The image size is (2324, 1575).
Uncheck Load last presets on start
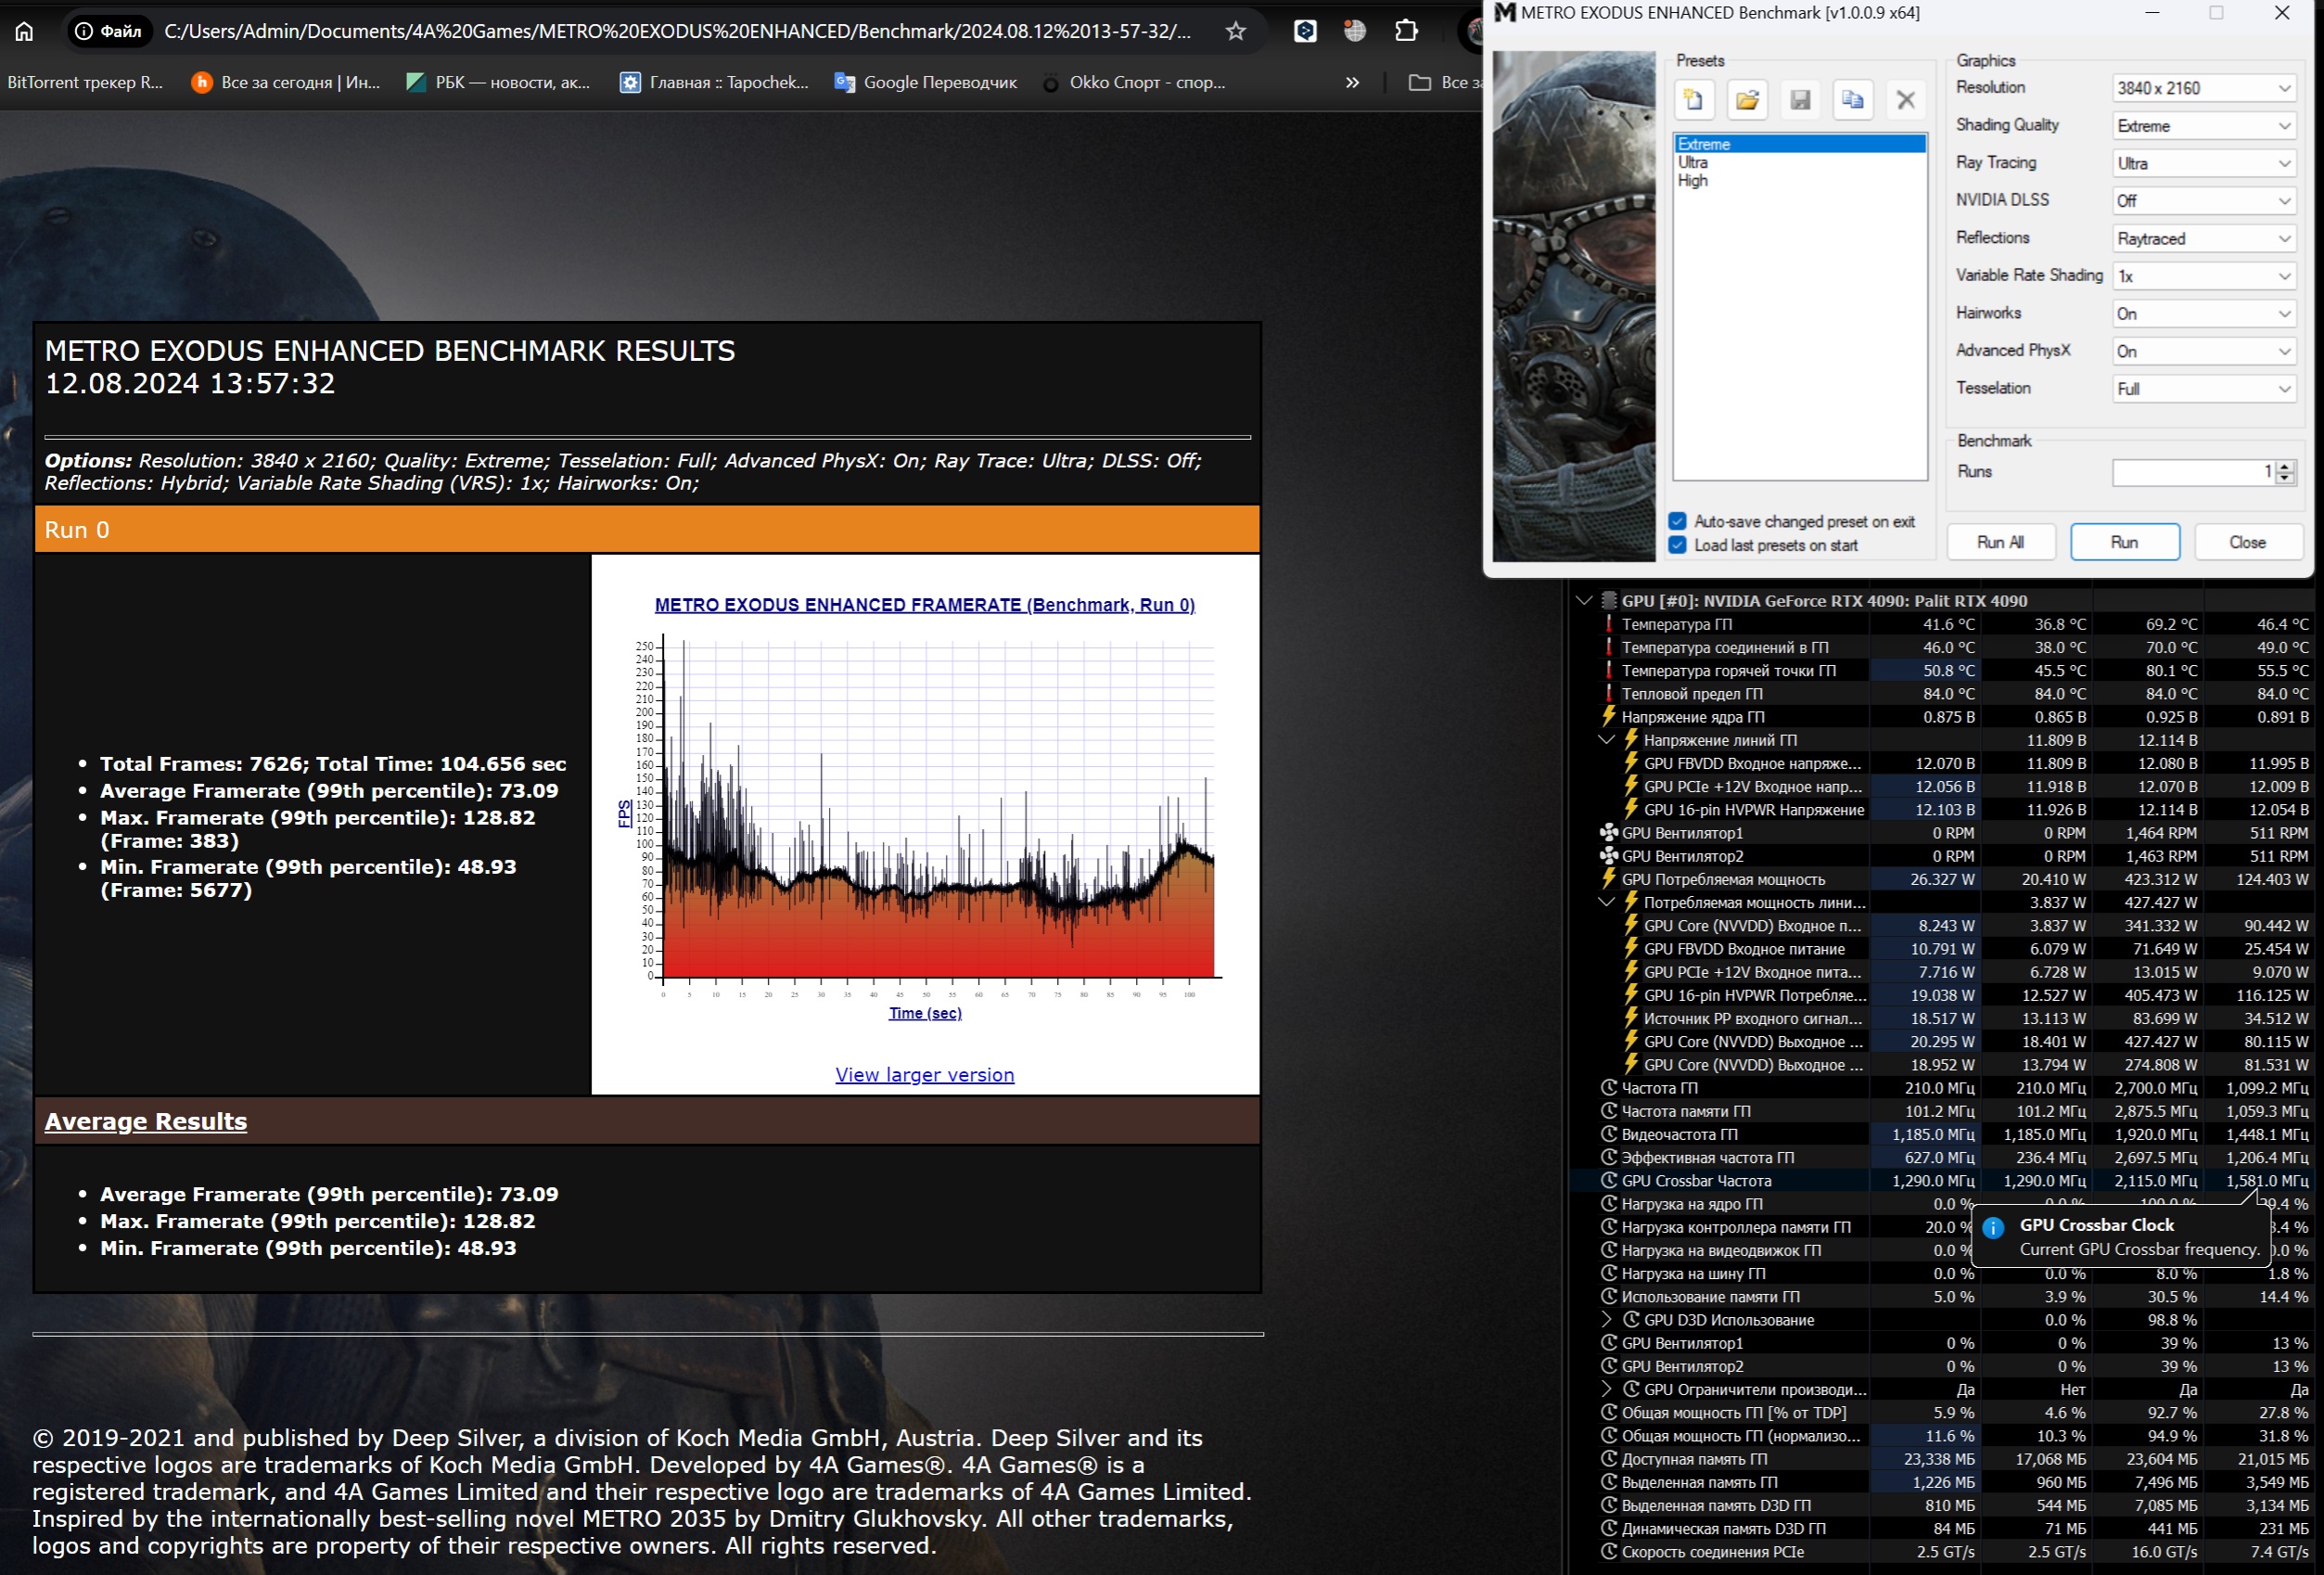pyautogui.click(x=1678, y=545)
